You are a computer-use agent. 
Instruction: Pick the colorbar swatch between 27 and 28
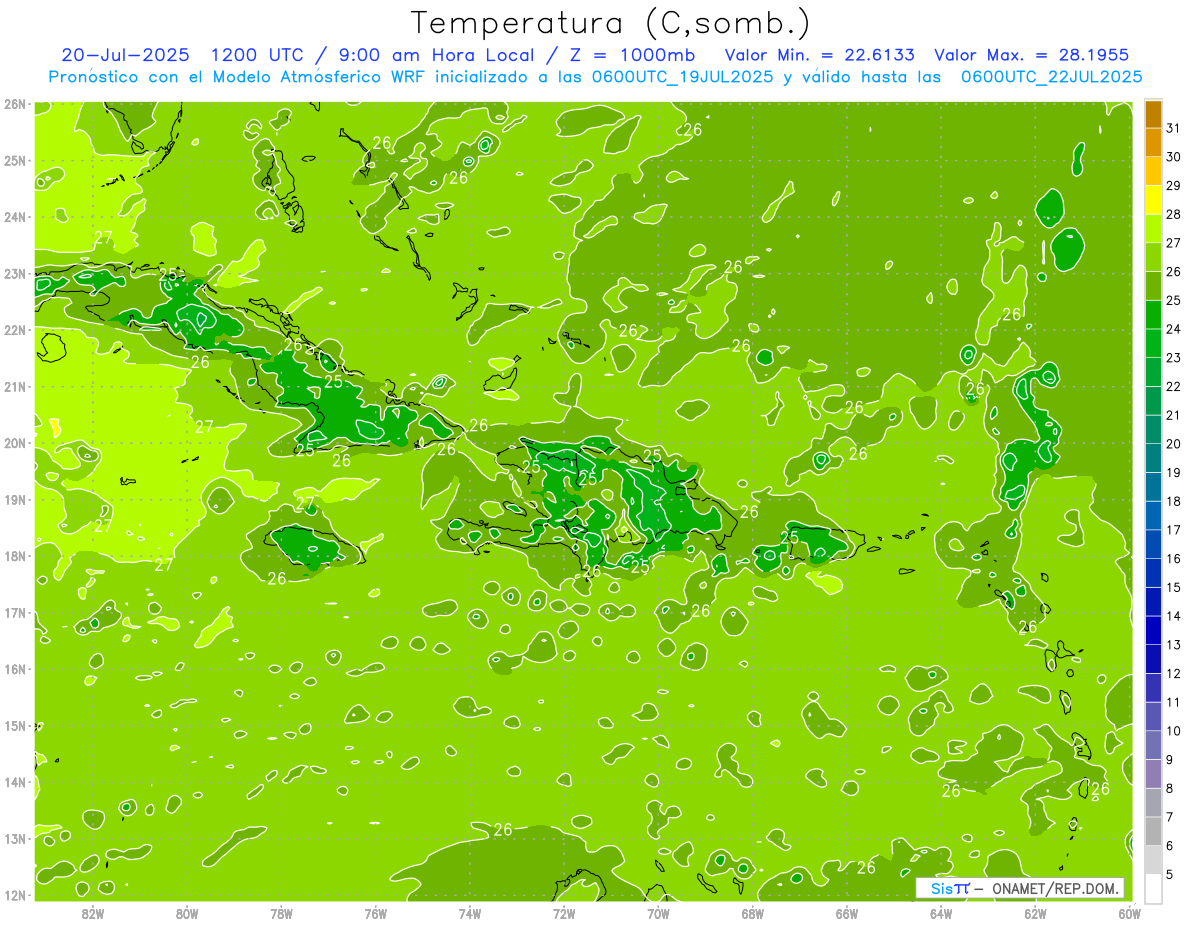[1153, 229]
